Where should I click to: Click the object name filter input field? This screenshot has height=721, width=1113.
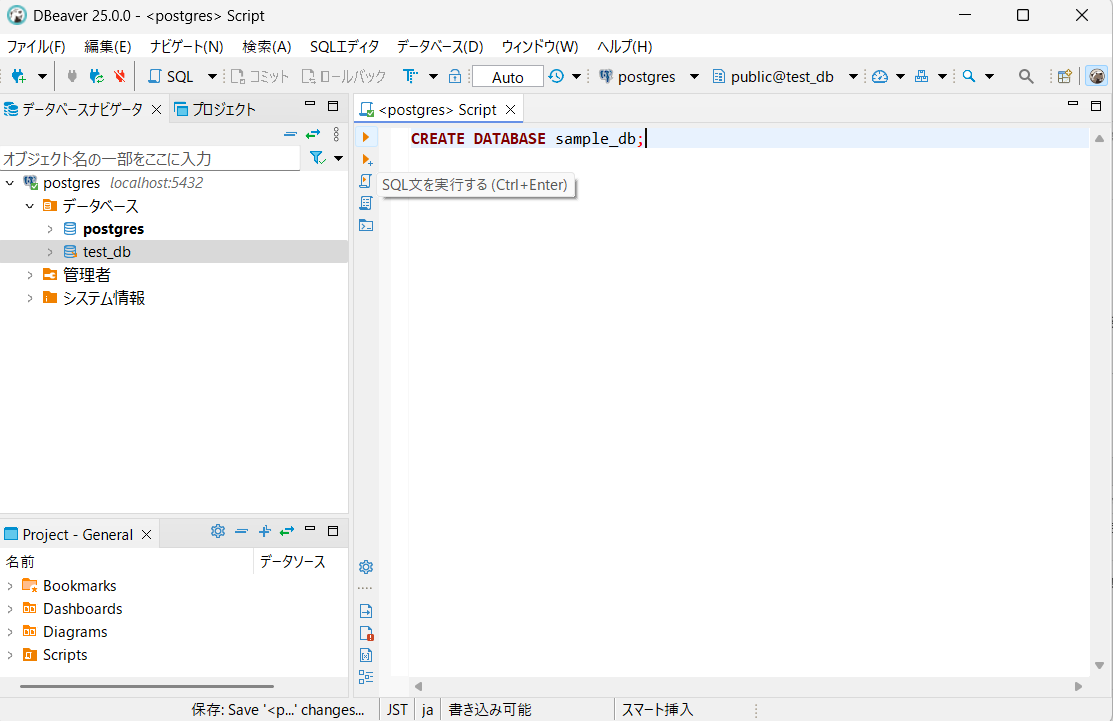pyautogui.click(x=150, y=158)
